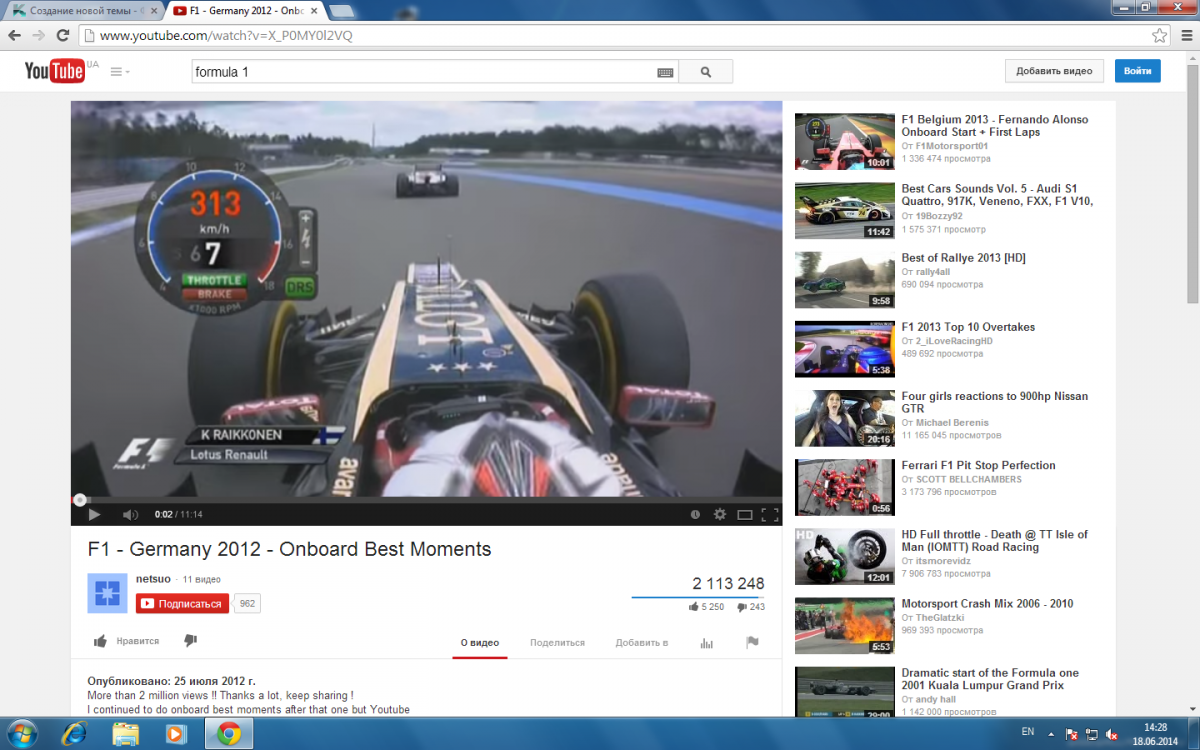Close the 'F1 - Germany 2012' browser tab
Image resolution: width=1200 pixels, height=750 pixels.
(x=313, y=10)
